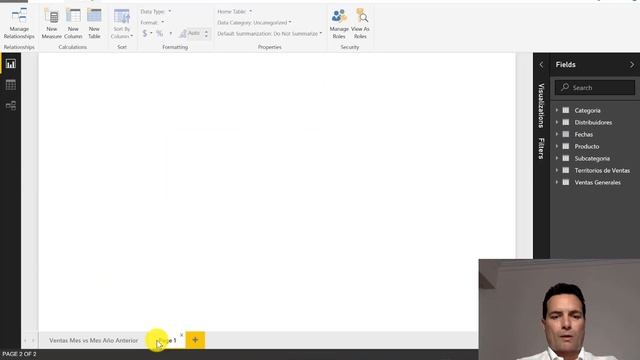The image size is (640, 360).
Task: Switch to Ventas Mes vs Mes Año Anterior page
Action: click(x=93, y=340)
